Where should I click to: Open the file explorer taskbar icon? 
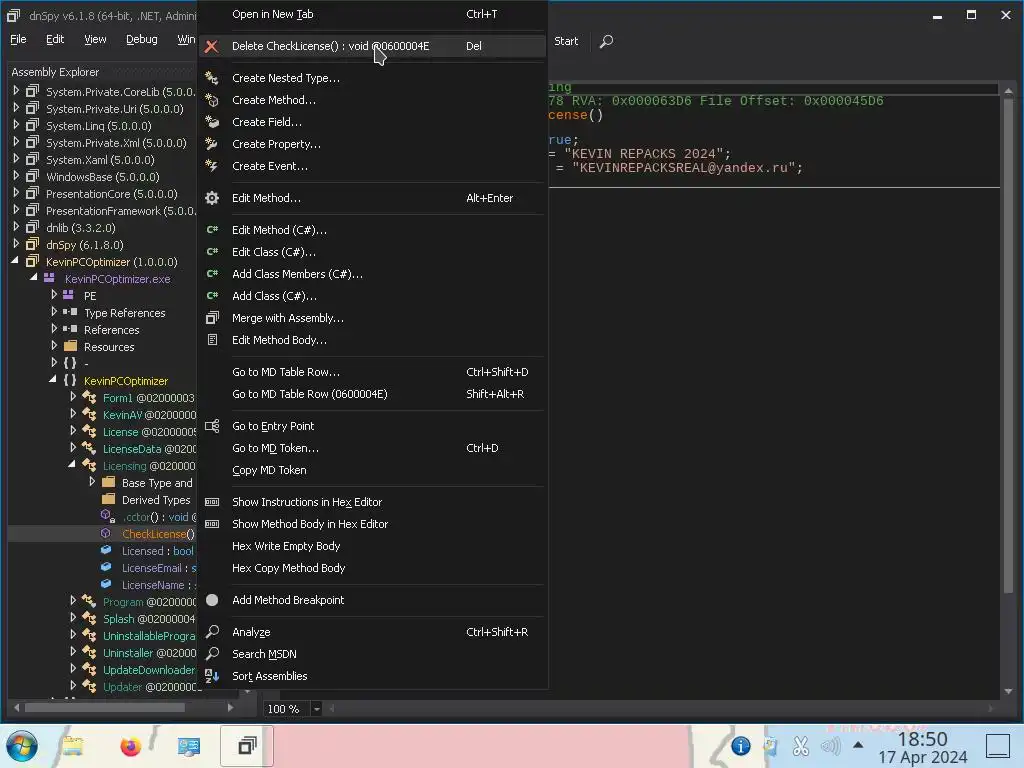pos(72,746)
